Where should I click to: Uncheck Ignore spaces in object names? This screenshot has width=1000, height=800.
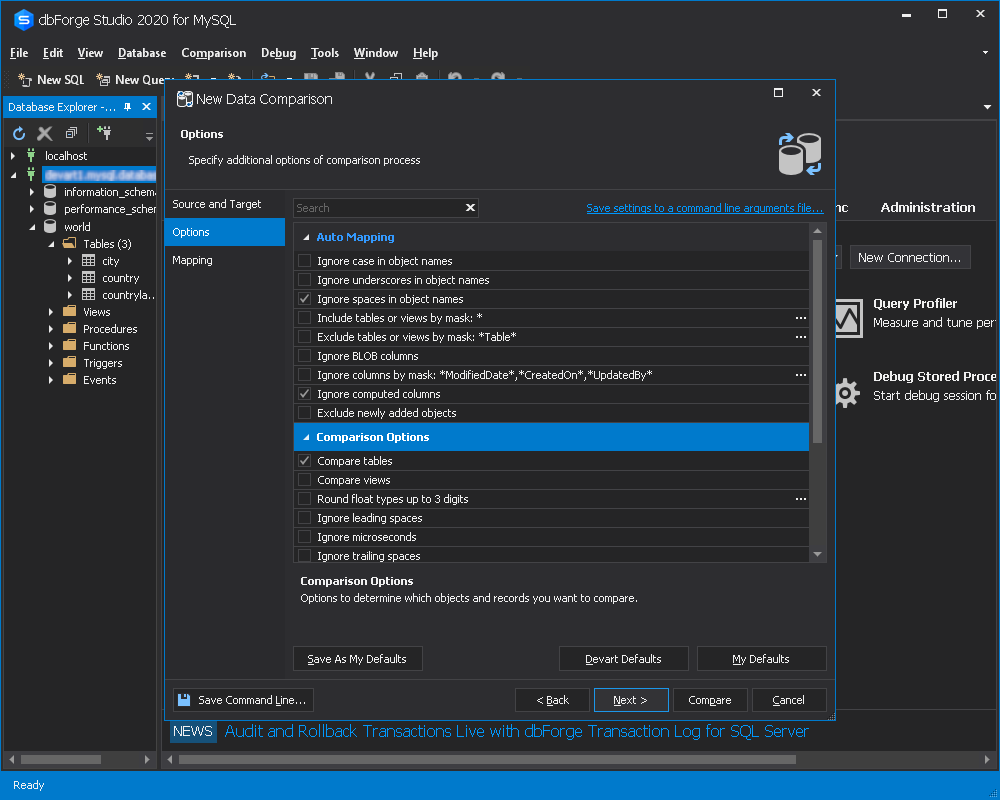coord(305,299)
